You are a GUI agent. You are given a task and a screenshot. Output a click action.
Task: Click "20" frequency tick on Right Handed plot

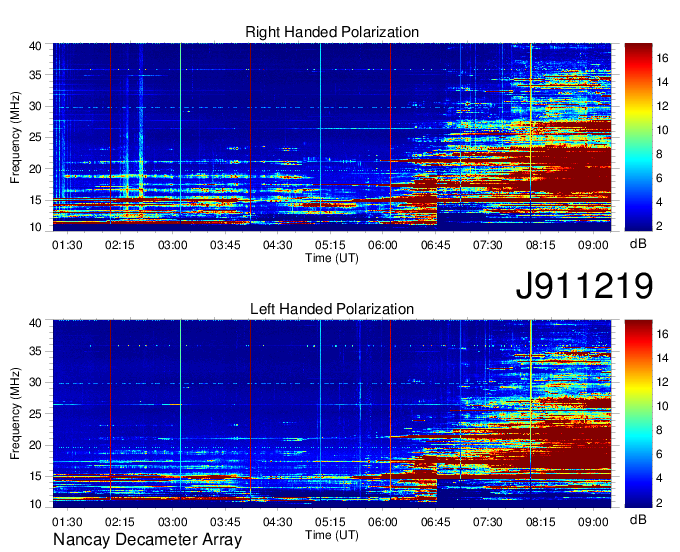pyautogui.click(x=35, y=169)
